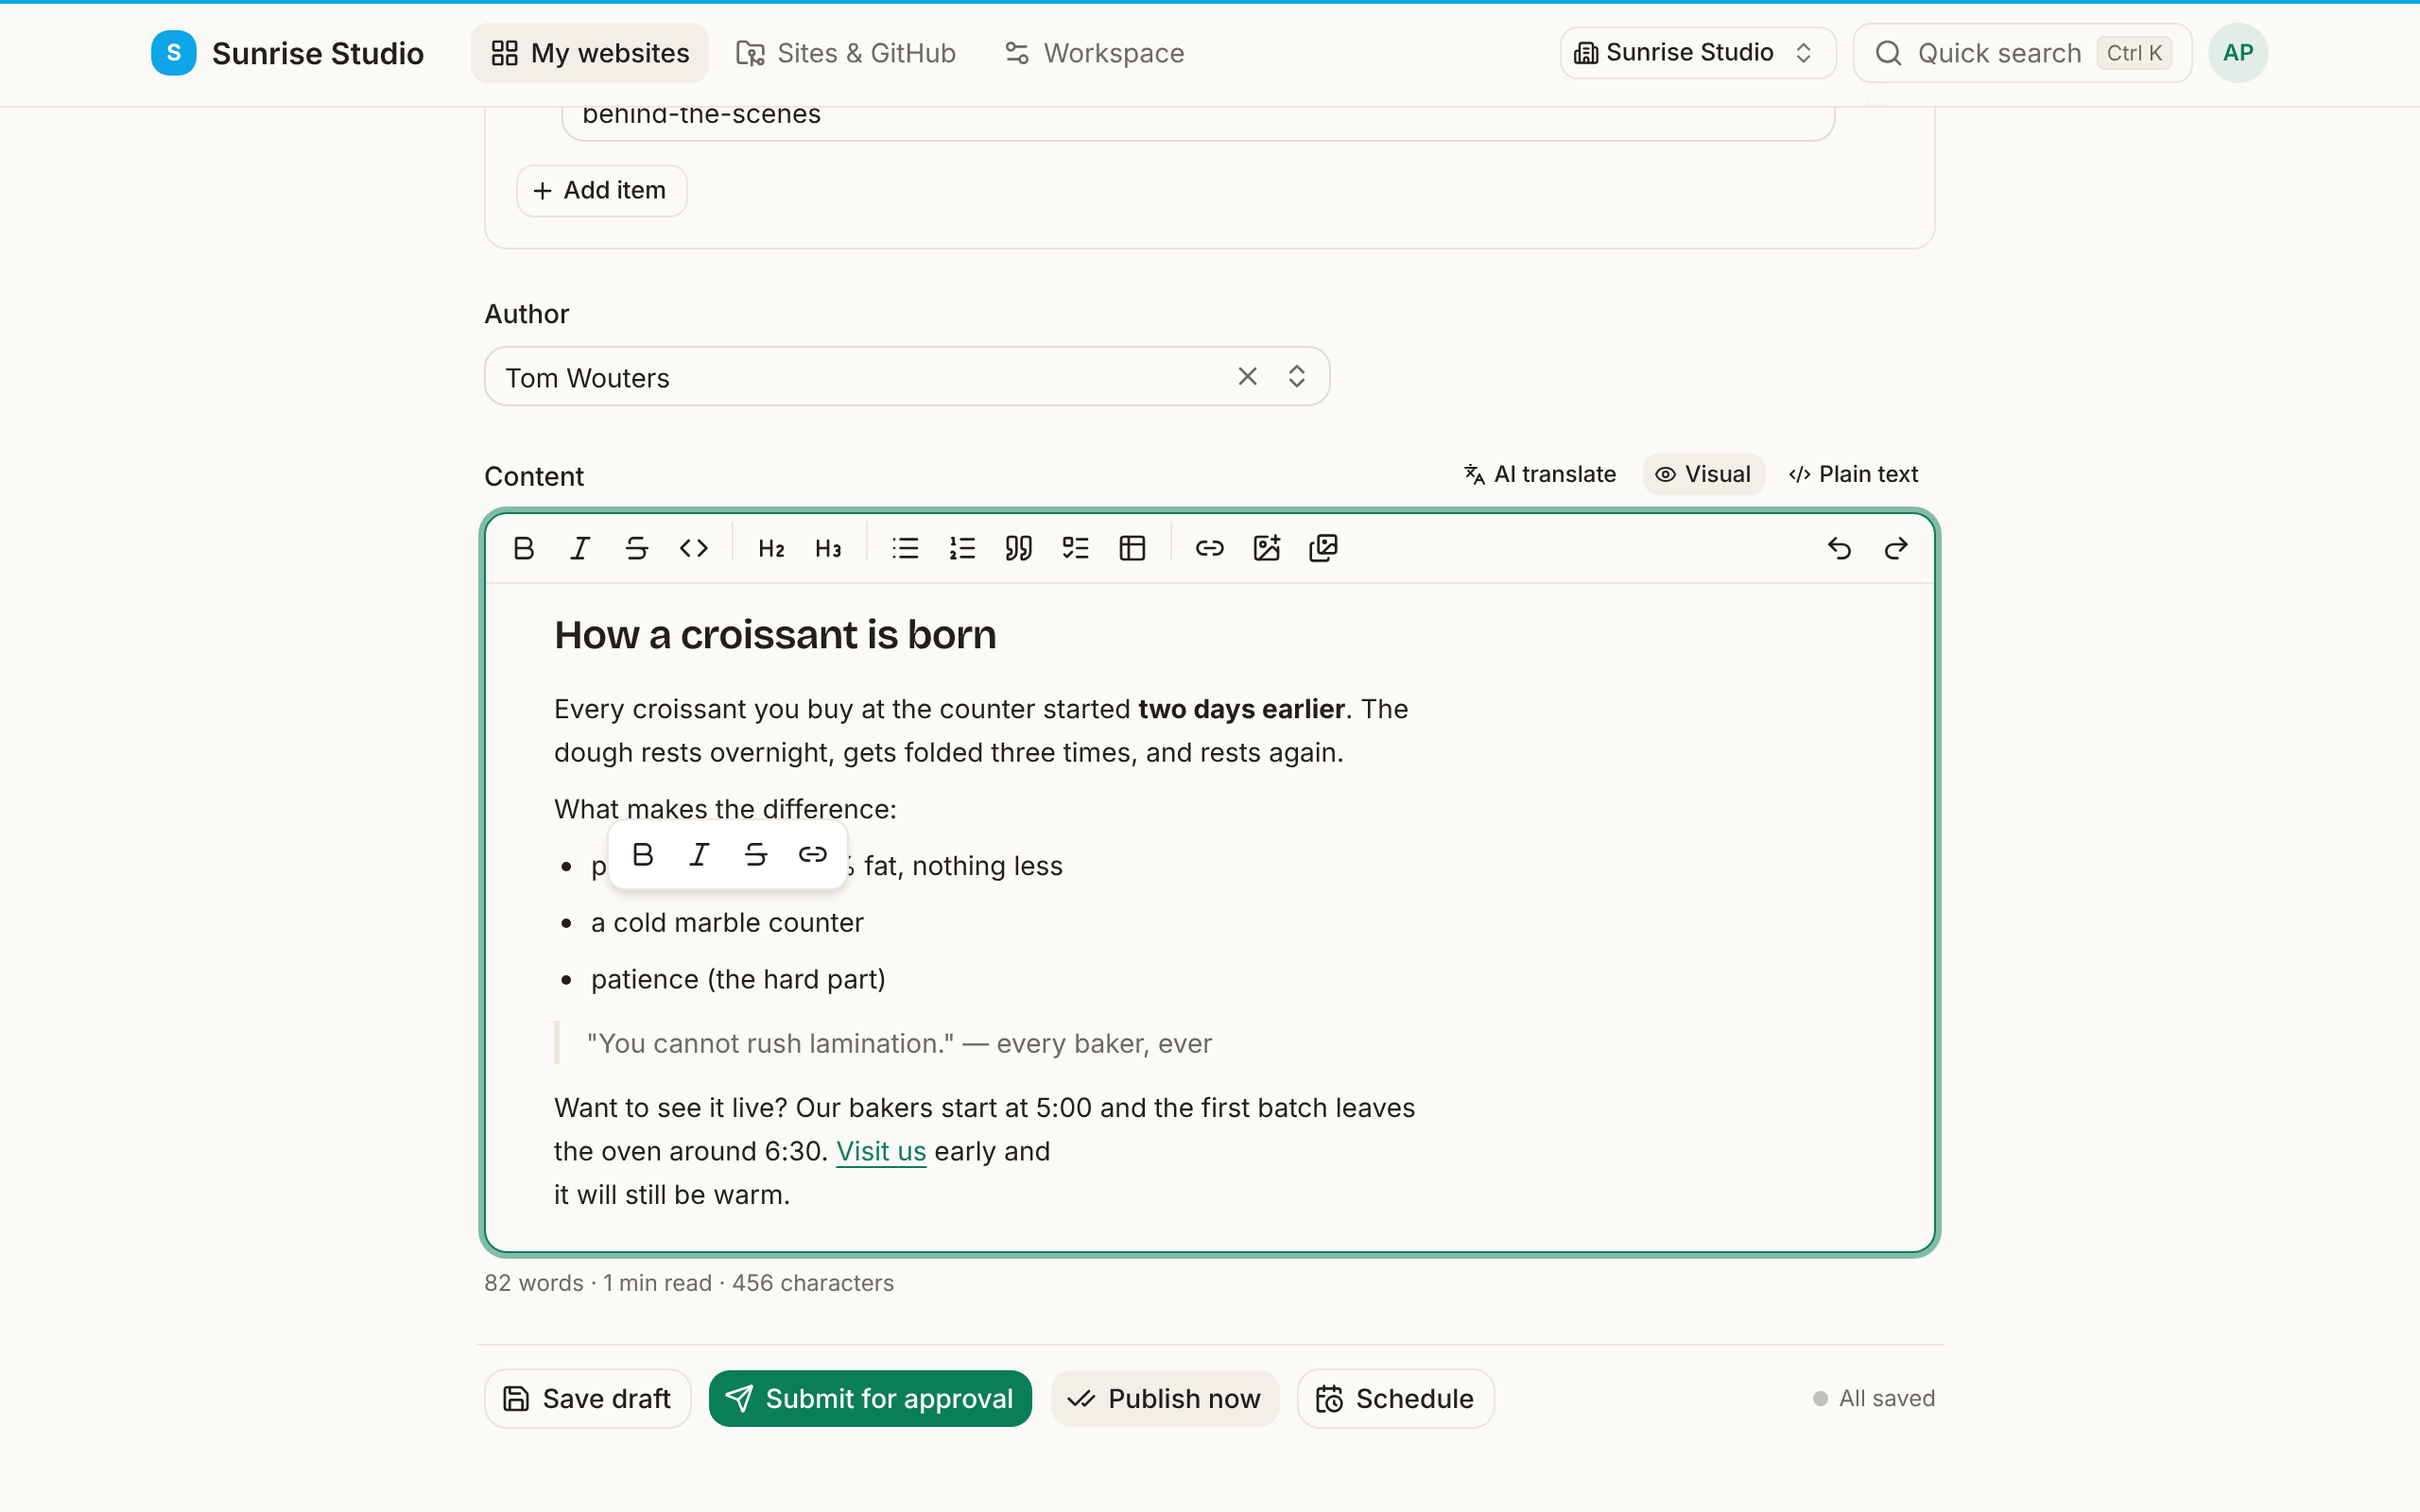Image resolution: width=2420 pixels, height=1512 pixels.
Task: Insert a table
Action: [x=1132, y=548]
